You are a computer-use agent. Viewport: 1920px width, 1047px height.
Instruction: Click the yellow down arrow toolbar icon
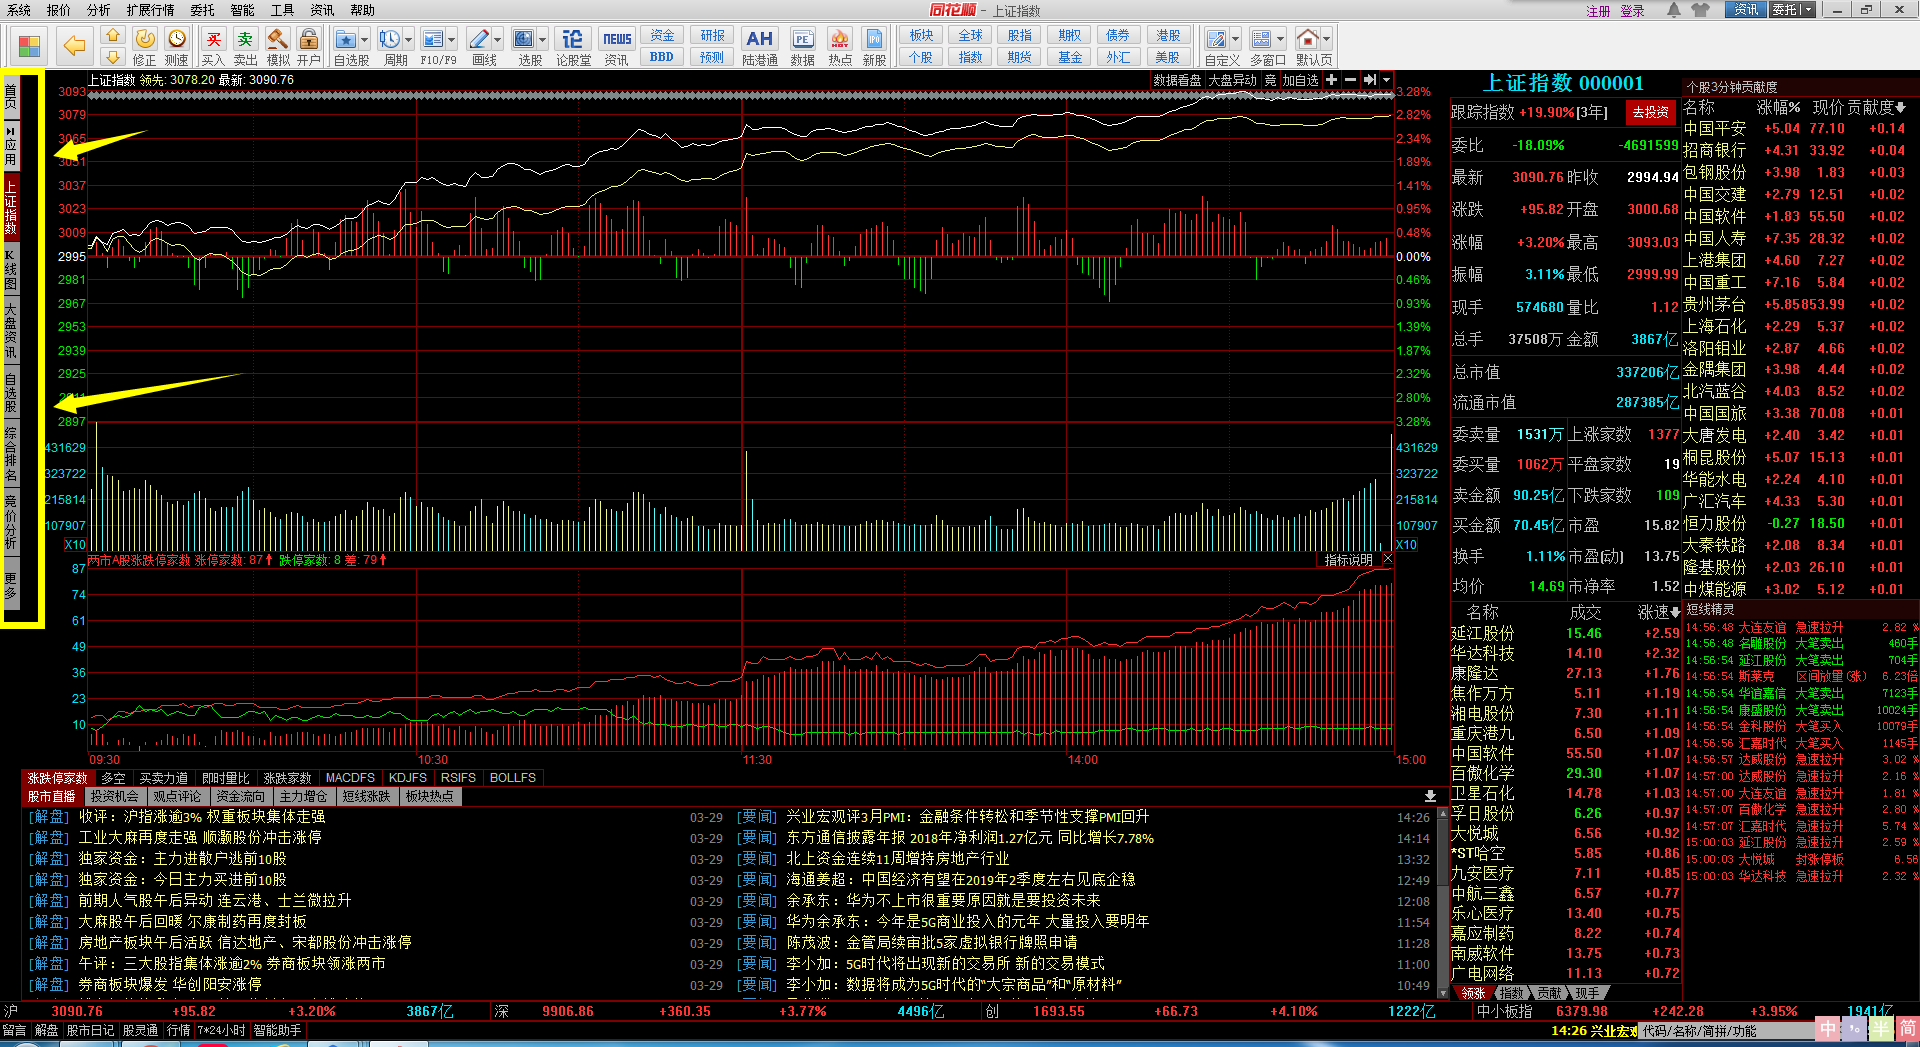(113, 57)
